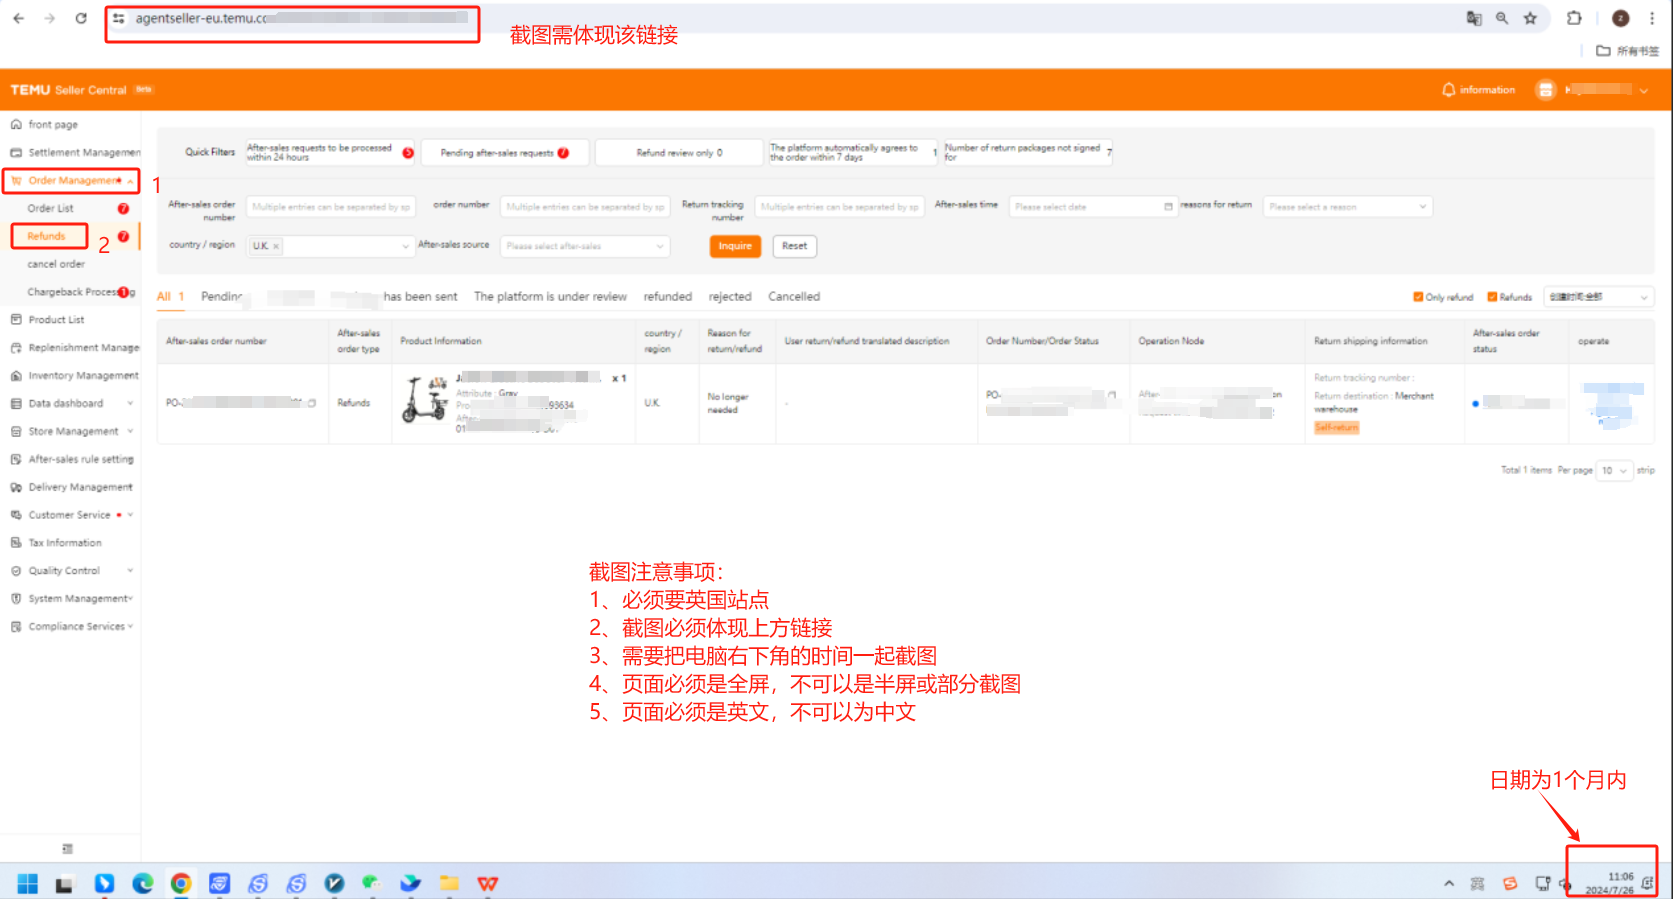The image size is (1673, 899).
Task: Remove the U.K tag from region filter
Action: [276, 246]
